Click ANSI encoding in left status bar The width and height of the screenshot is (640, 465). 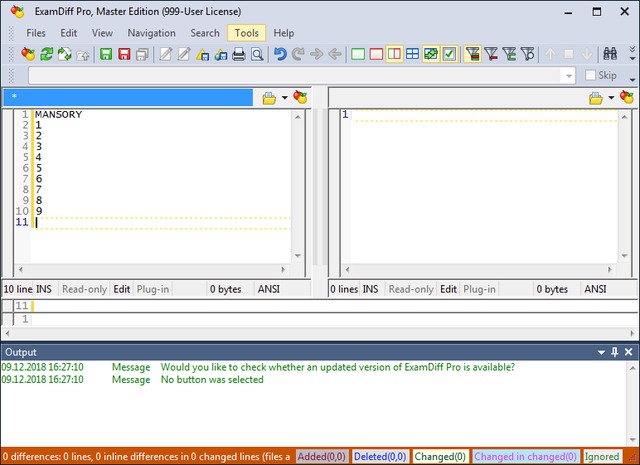[269, 289]
